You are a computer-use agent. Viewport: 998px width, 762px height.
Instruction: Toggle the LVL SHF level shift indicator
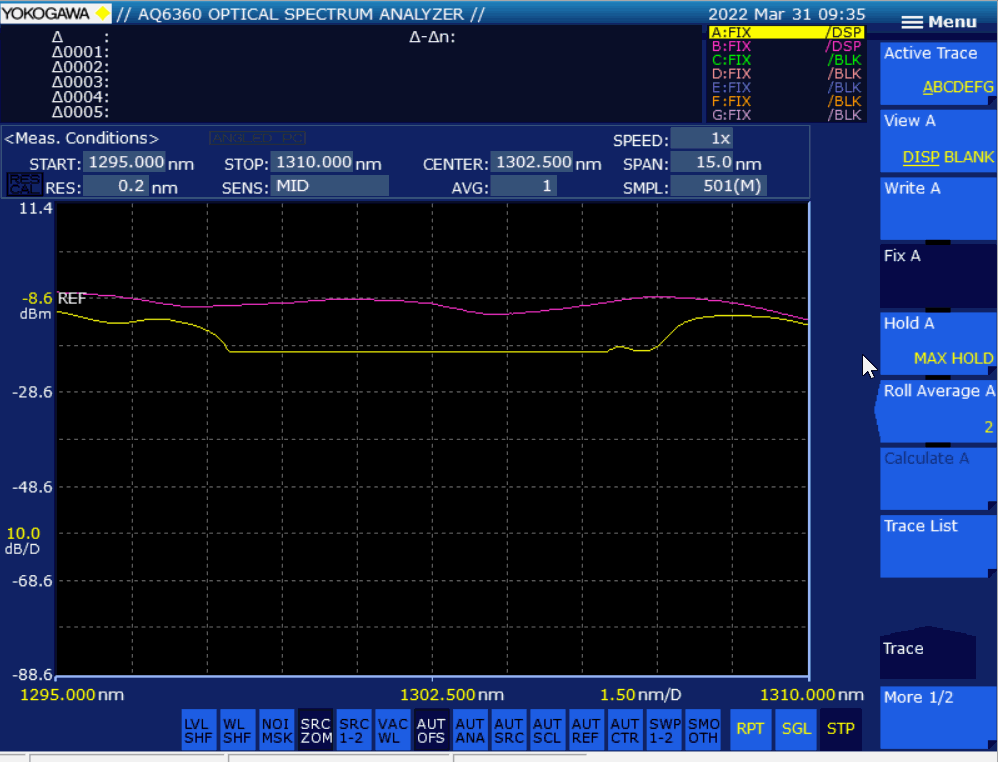(198, 730)
